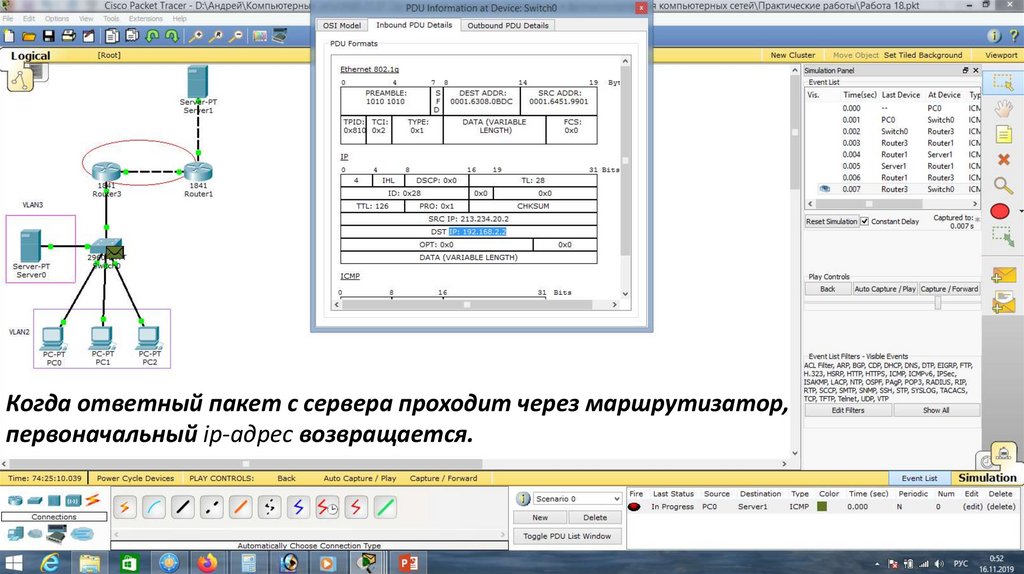Click the Print icon in the toolbar
The height and width of the screenshot is (574, 1024).
click(65, 35)
